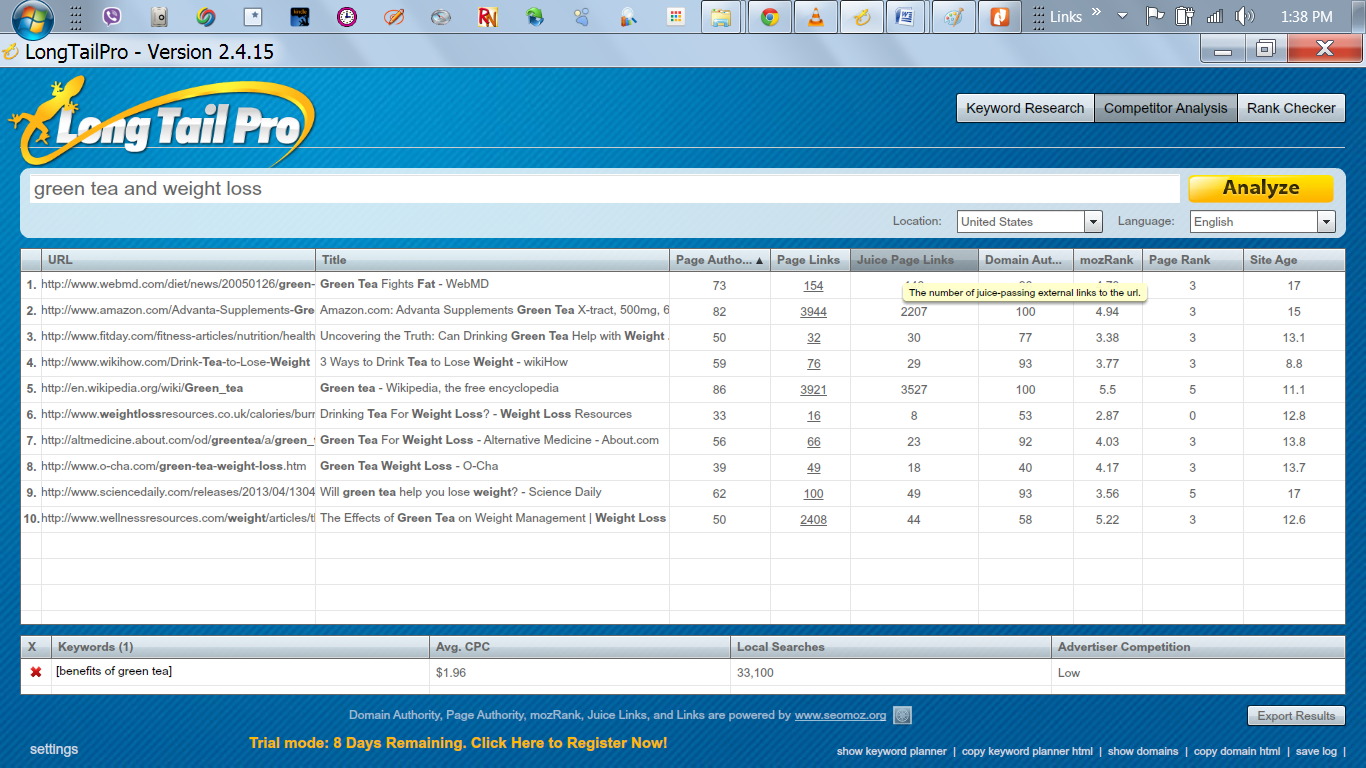The width and height of the screenshot is (1366, 768).
Task: Click the Title column header
Action: coord(492,260)
